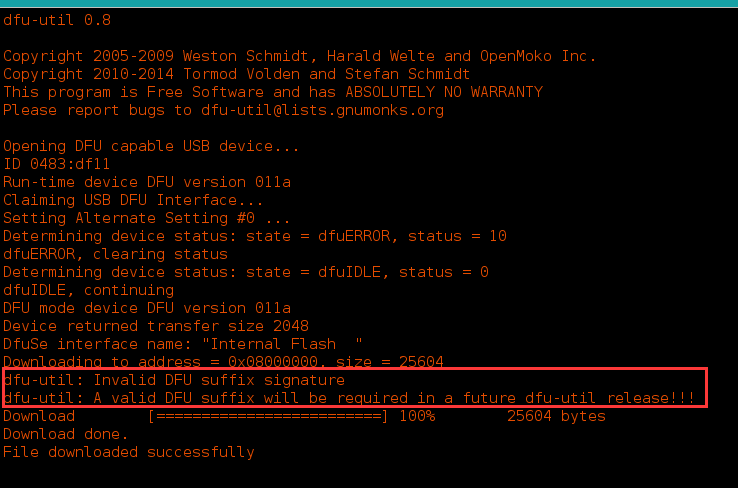Click the 2005-2009 copyright line
Screen dimensions: 738x488
[299, 56]
